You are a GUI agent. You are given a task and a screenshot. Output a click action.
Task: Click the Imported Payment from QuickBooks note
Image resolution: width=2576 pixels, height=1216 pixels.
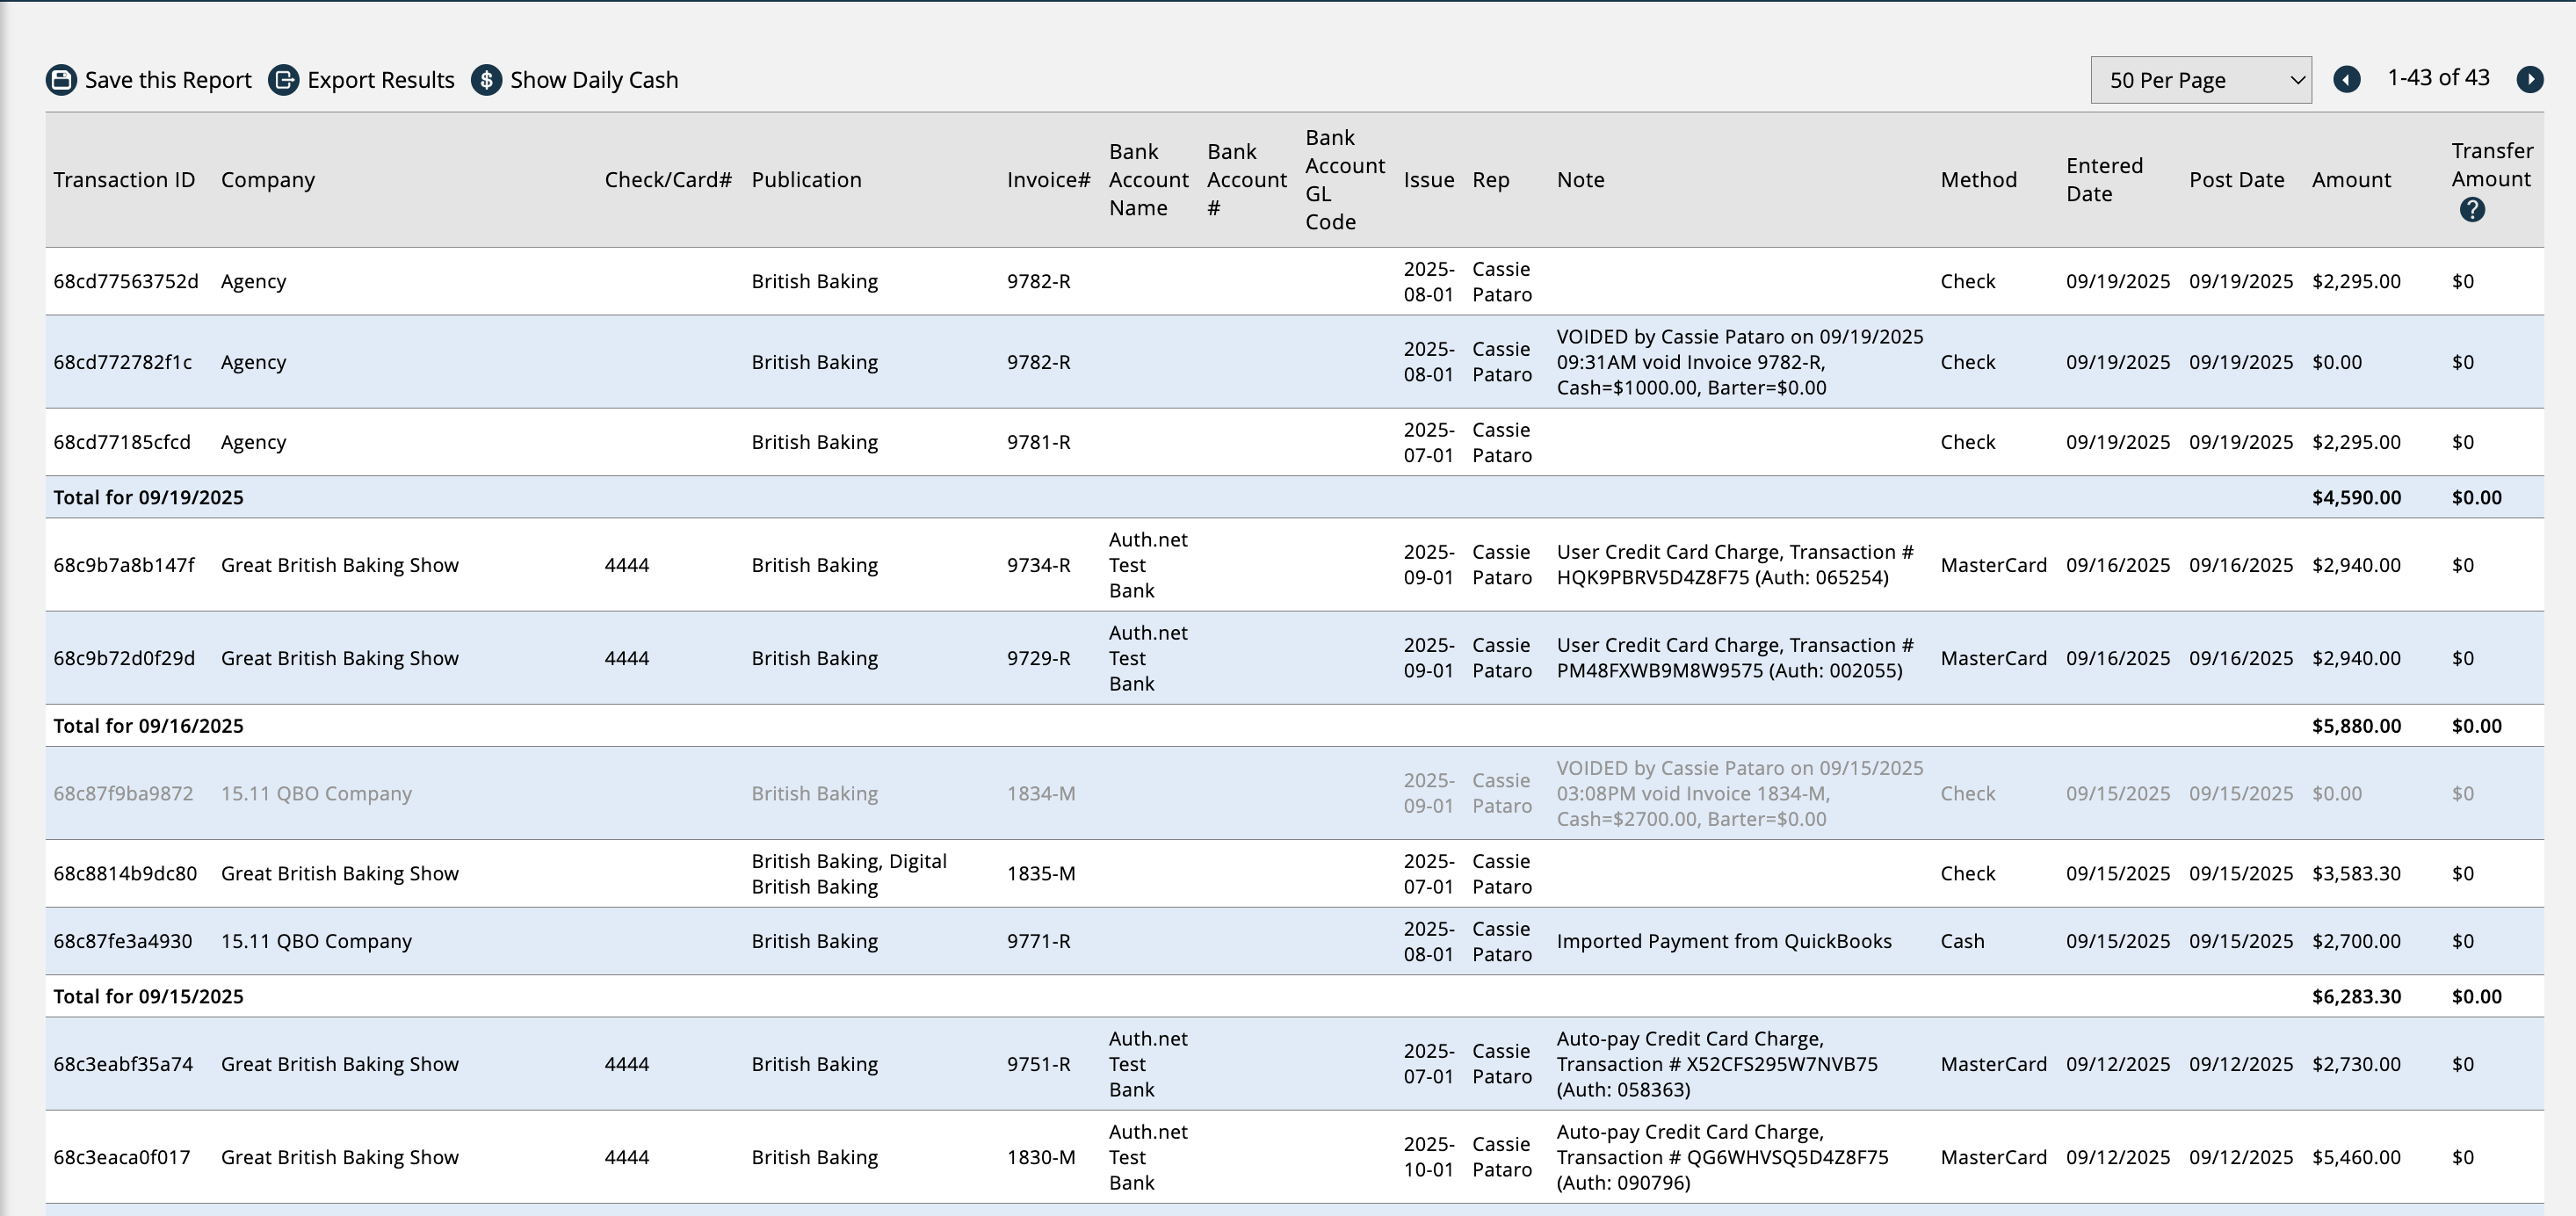[x=1723, y=941]
